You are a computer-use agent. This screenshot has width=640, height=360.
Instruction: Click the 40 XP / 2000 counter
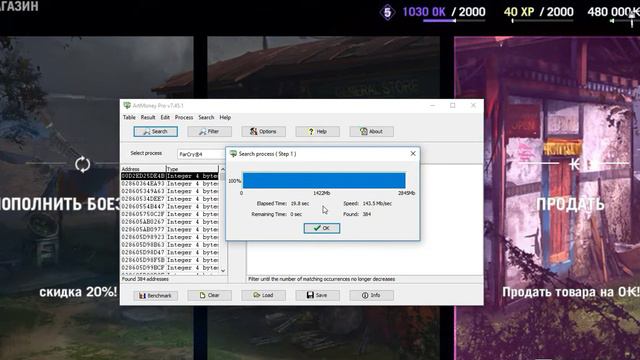538,12
